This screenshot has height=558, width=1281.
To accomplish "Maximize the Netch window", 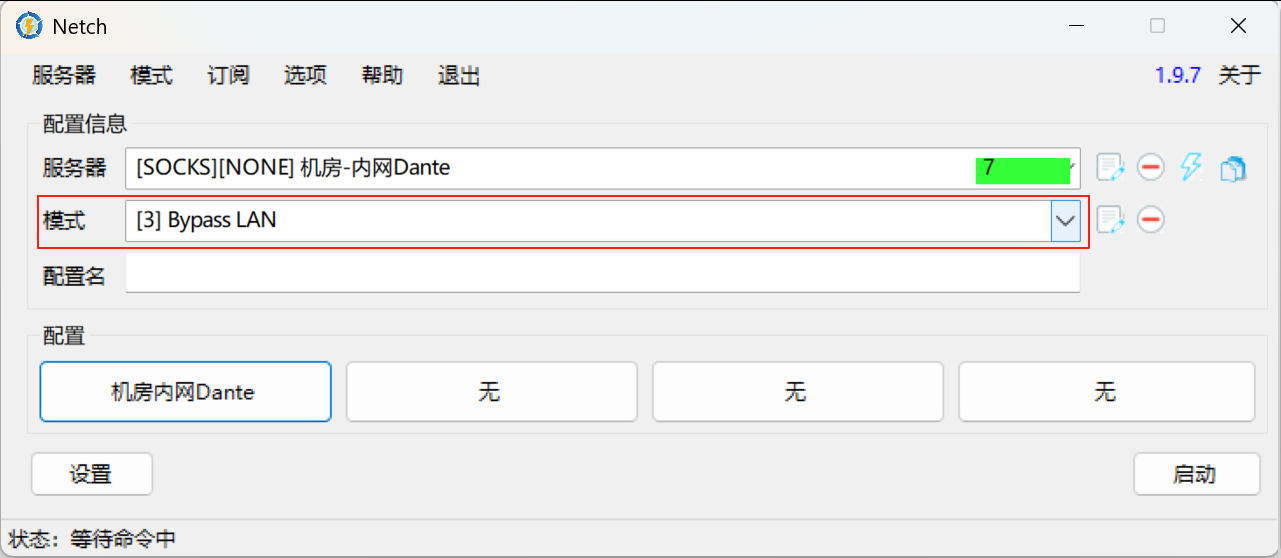I will [x=1157, y=26].
